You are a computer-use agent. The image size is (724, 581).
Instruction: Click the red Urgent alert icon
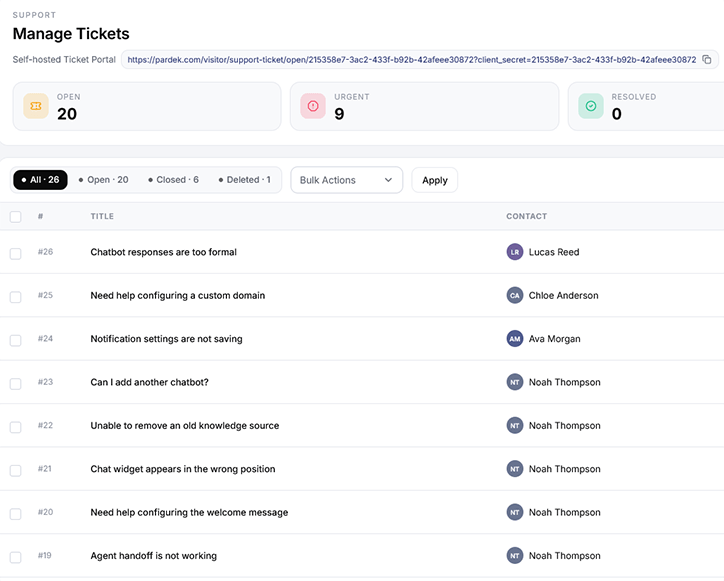tap(313, 106)
